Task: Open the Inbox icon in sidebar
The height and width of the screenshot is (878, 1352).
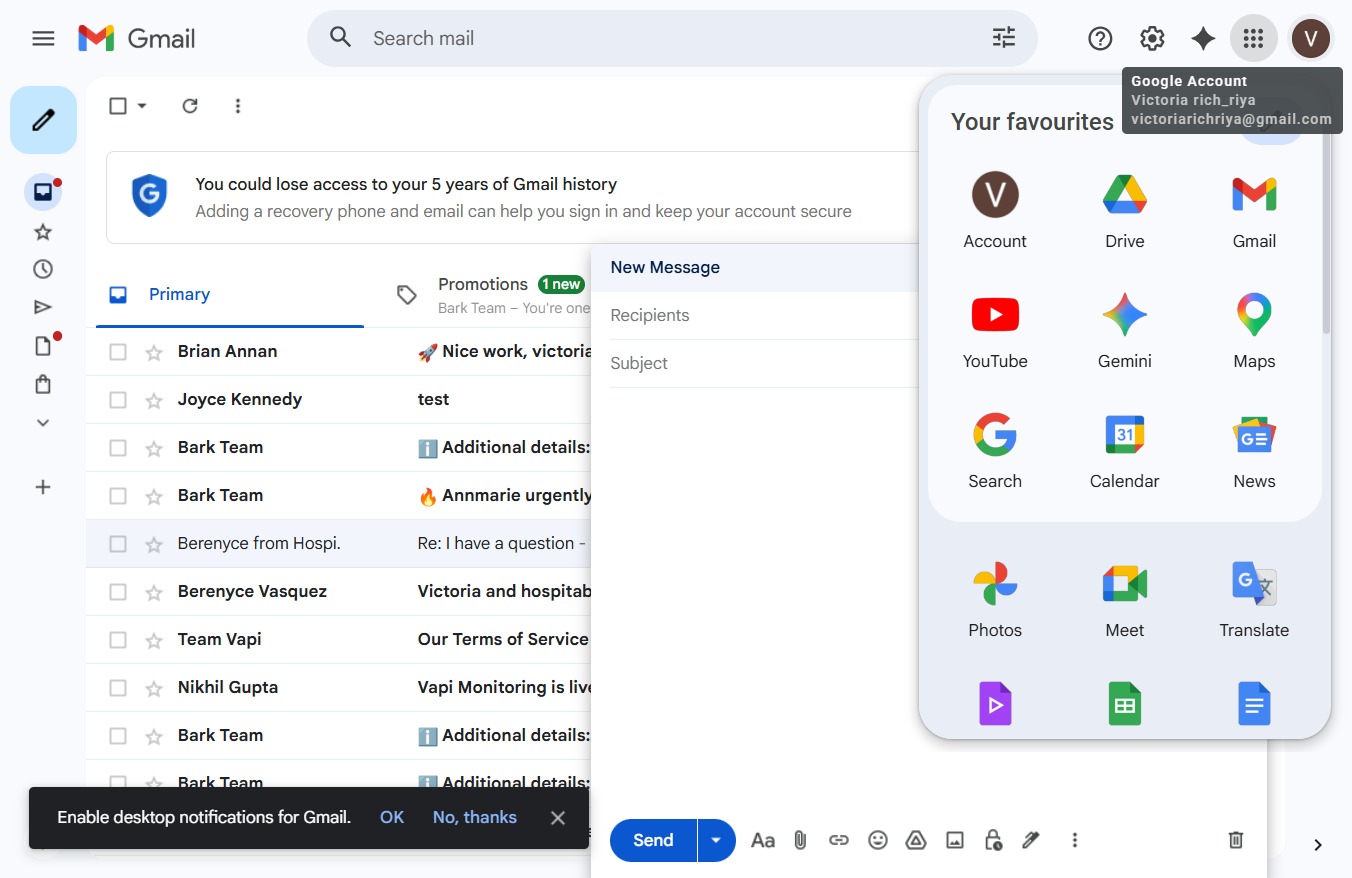Action: click(x=43, y=192)
